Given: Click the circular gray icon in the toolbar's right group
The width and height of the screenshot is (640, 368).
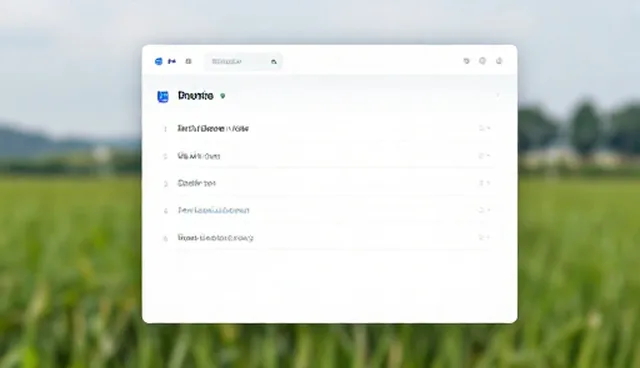Looking at the screenshot, I should tap(482, 61).
